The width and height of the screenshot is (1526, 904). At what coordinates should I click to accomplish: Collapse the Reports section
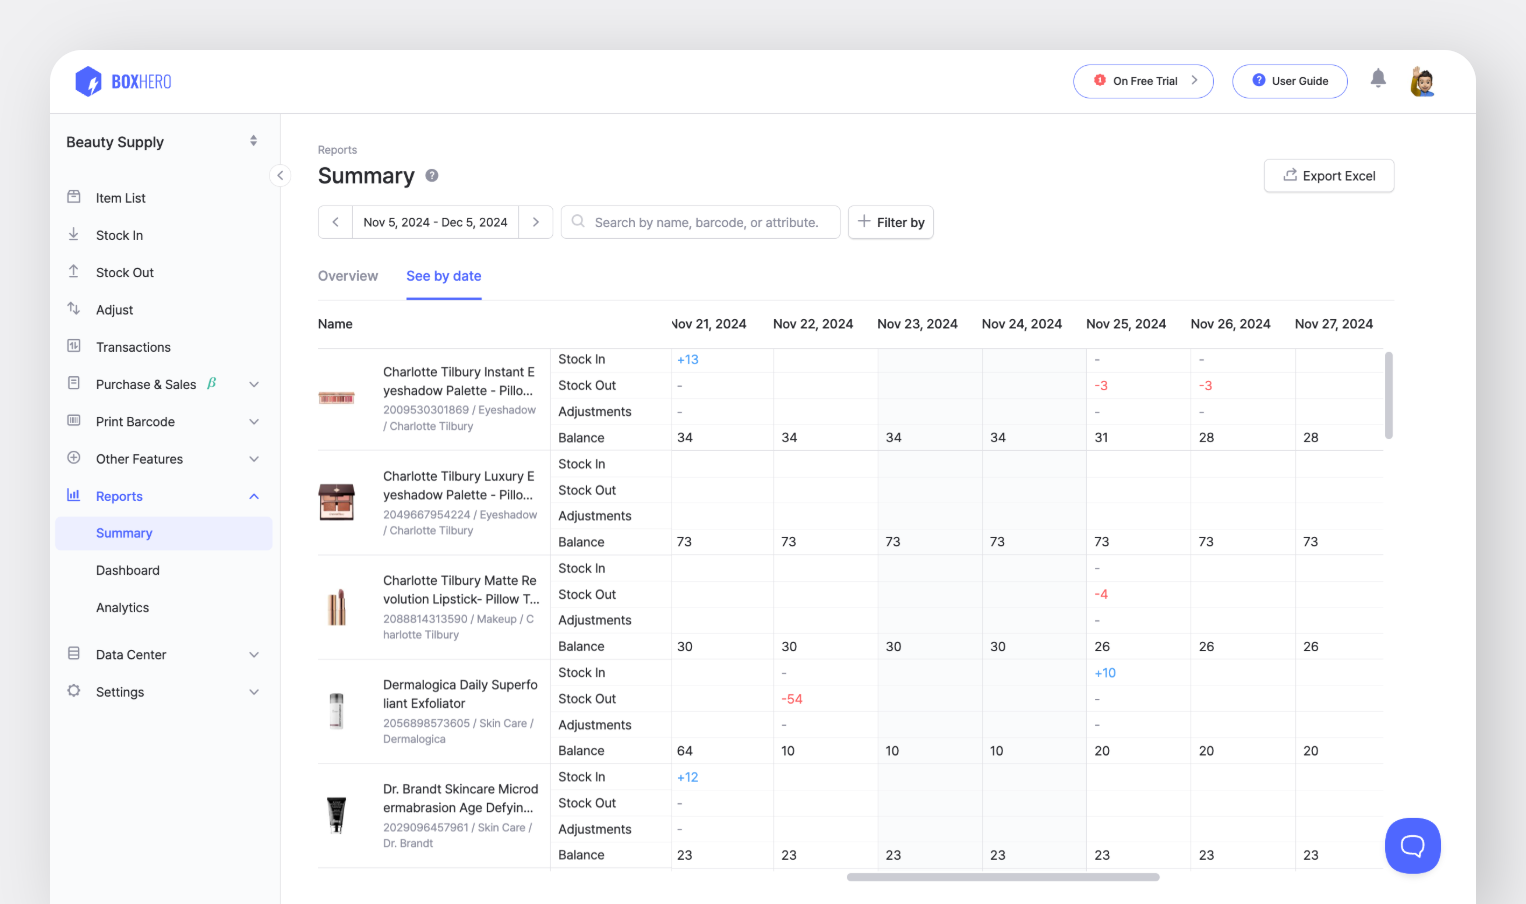(x=254, y=497)
